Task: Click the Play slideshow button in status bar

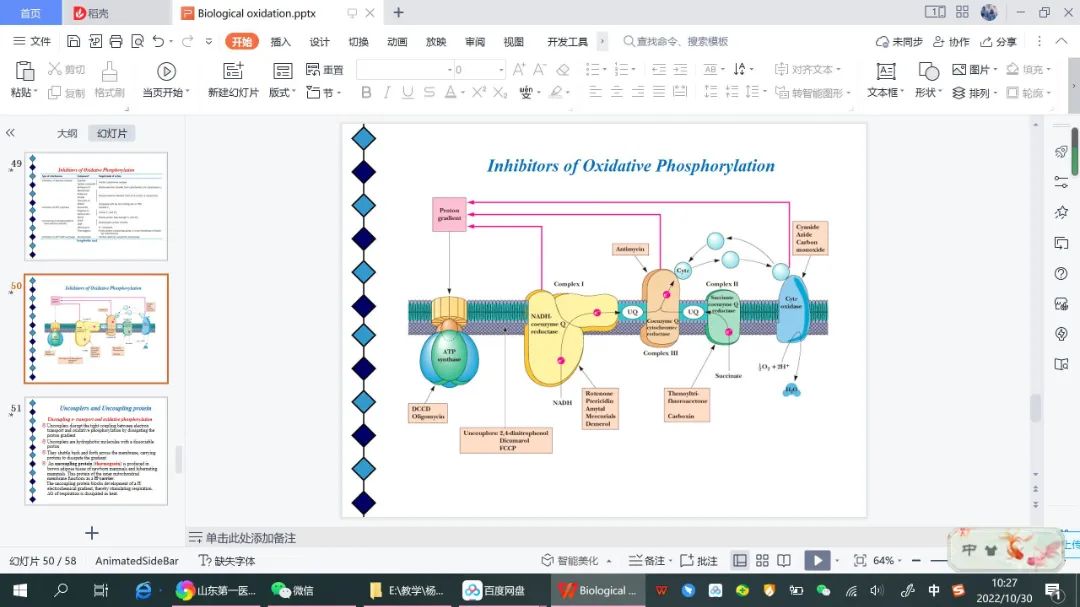Action: [x=817, y=561]
